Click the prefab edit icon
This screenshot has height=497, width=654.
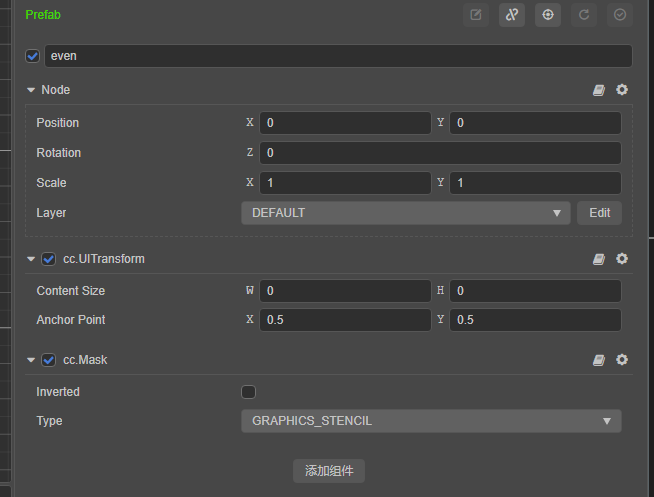[x=476, y=15]
